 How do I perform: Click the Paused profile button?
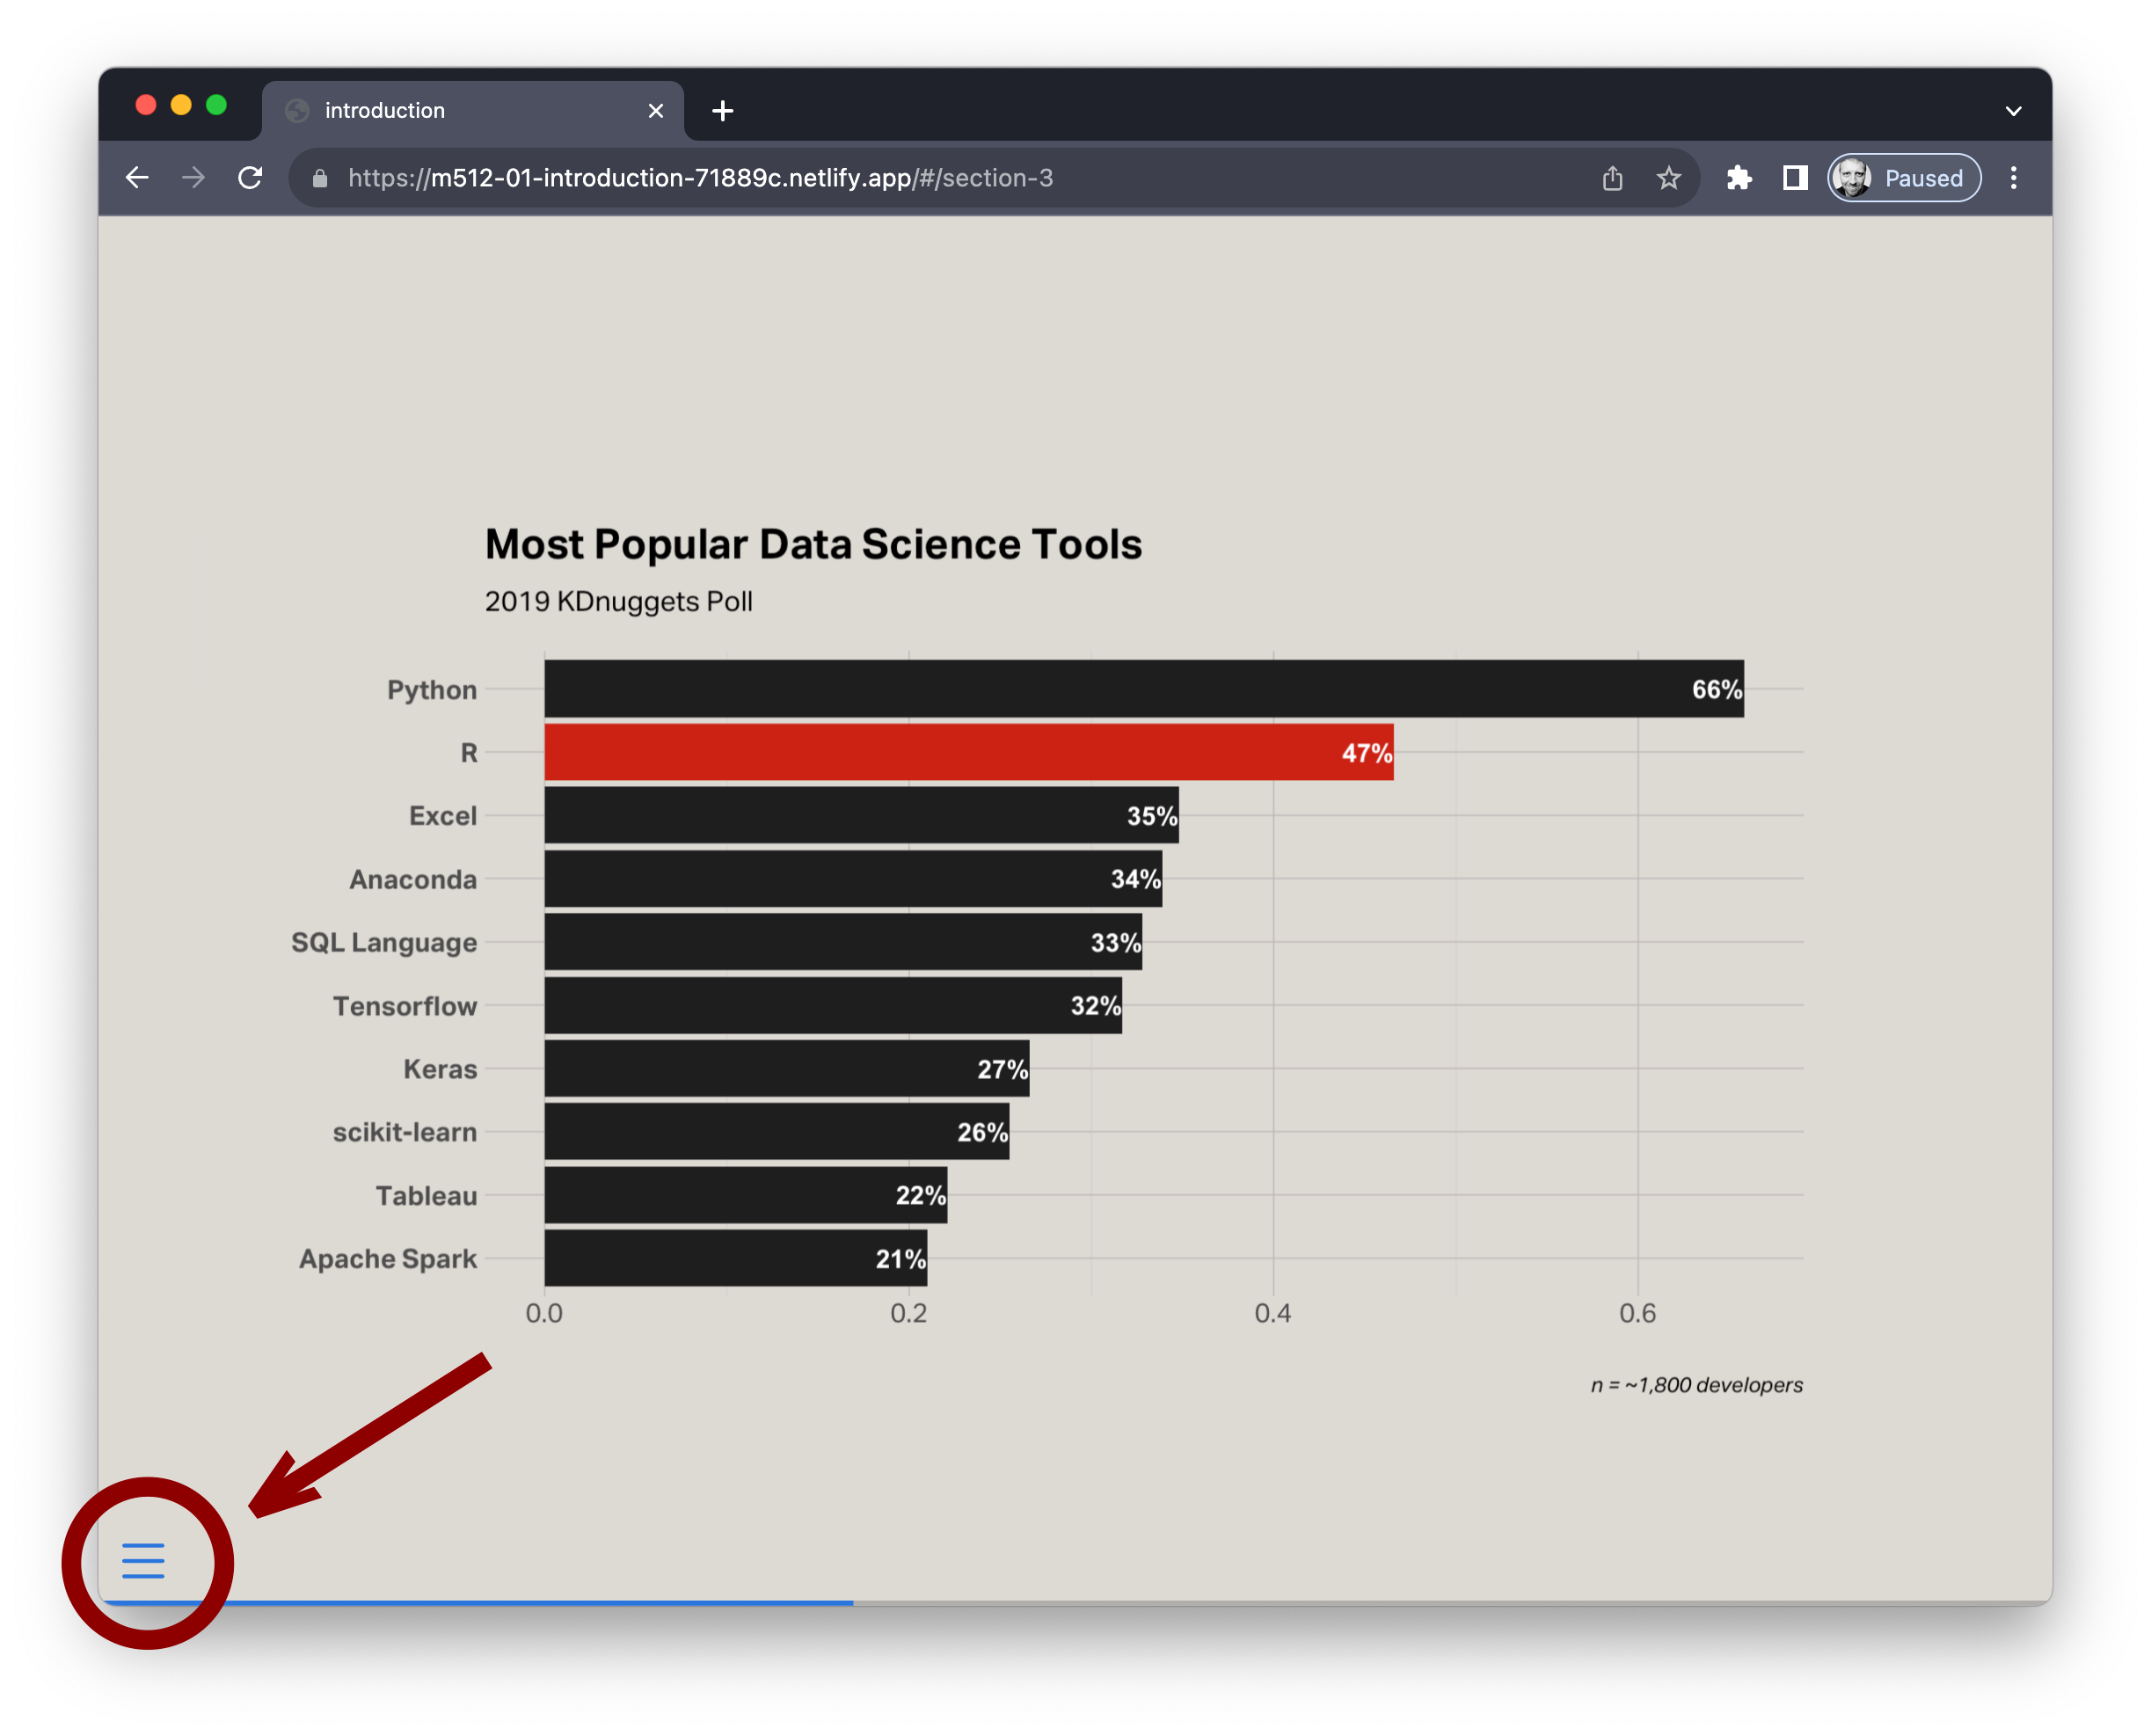(x=1903, y=178)
